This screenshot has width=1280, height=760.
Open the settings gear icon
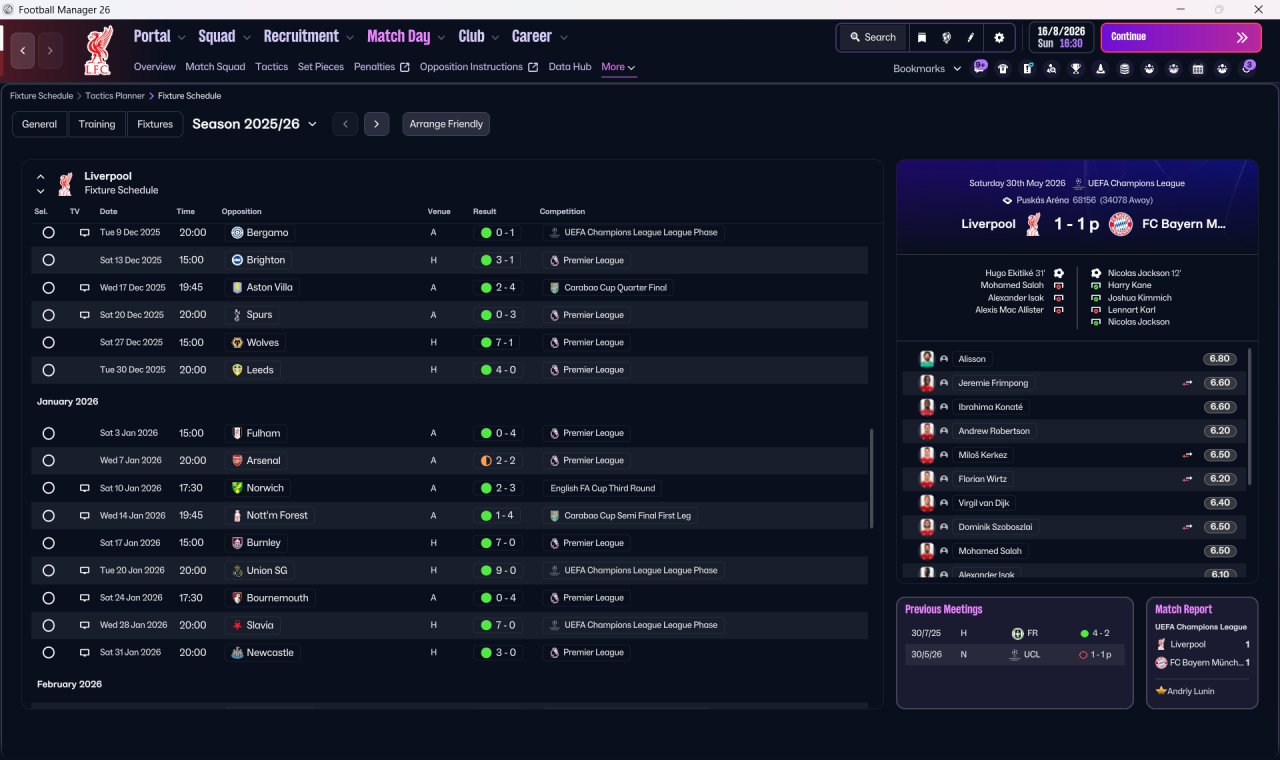(999, 37)
